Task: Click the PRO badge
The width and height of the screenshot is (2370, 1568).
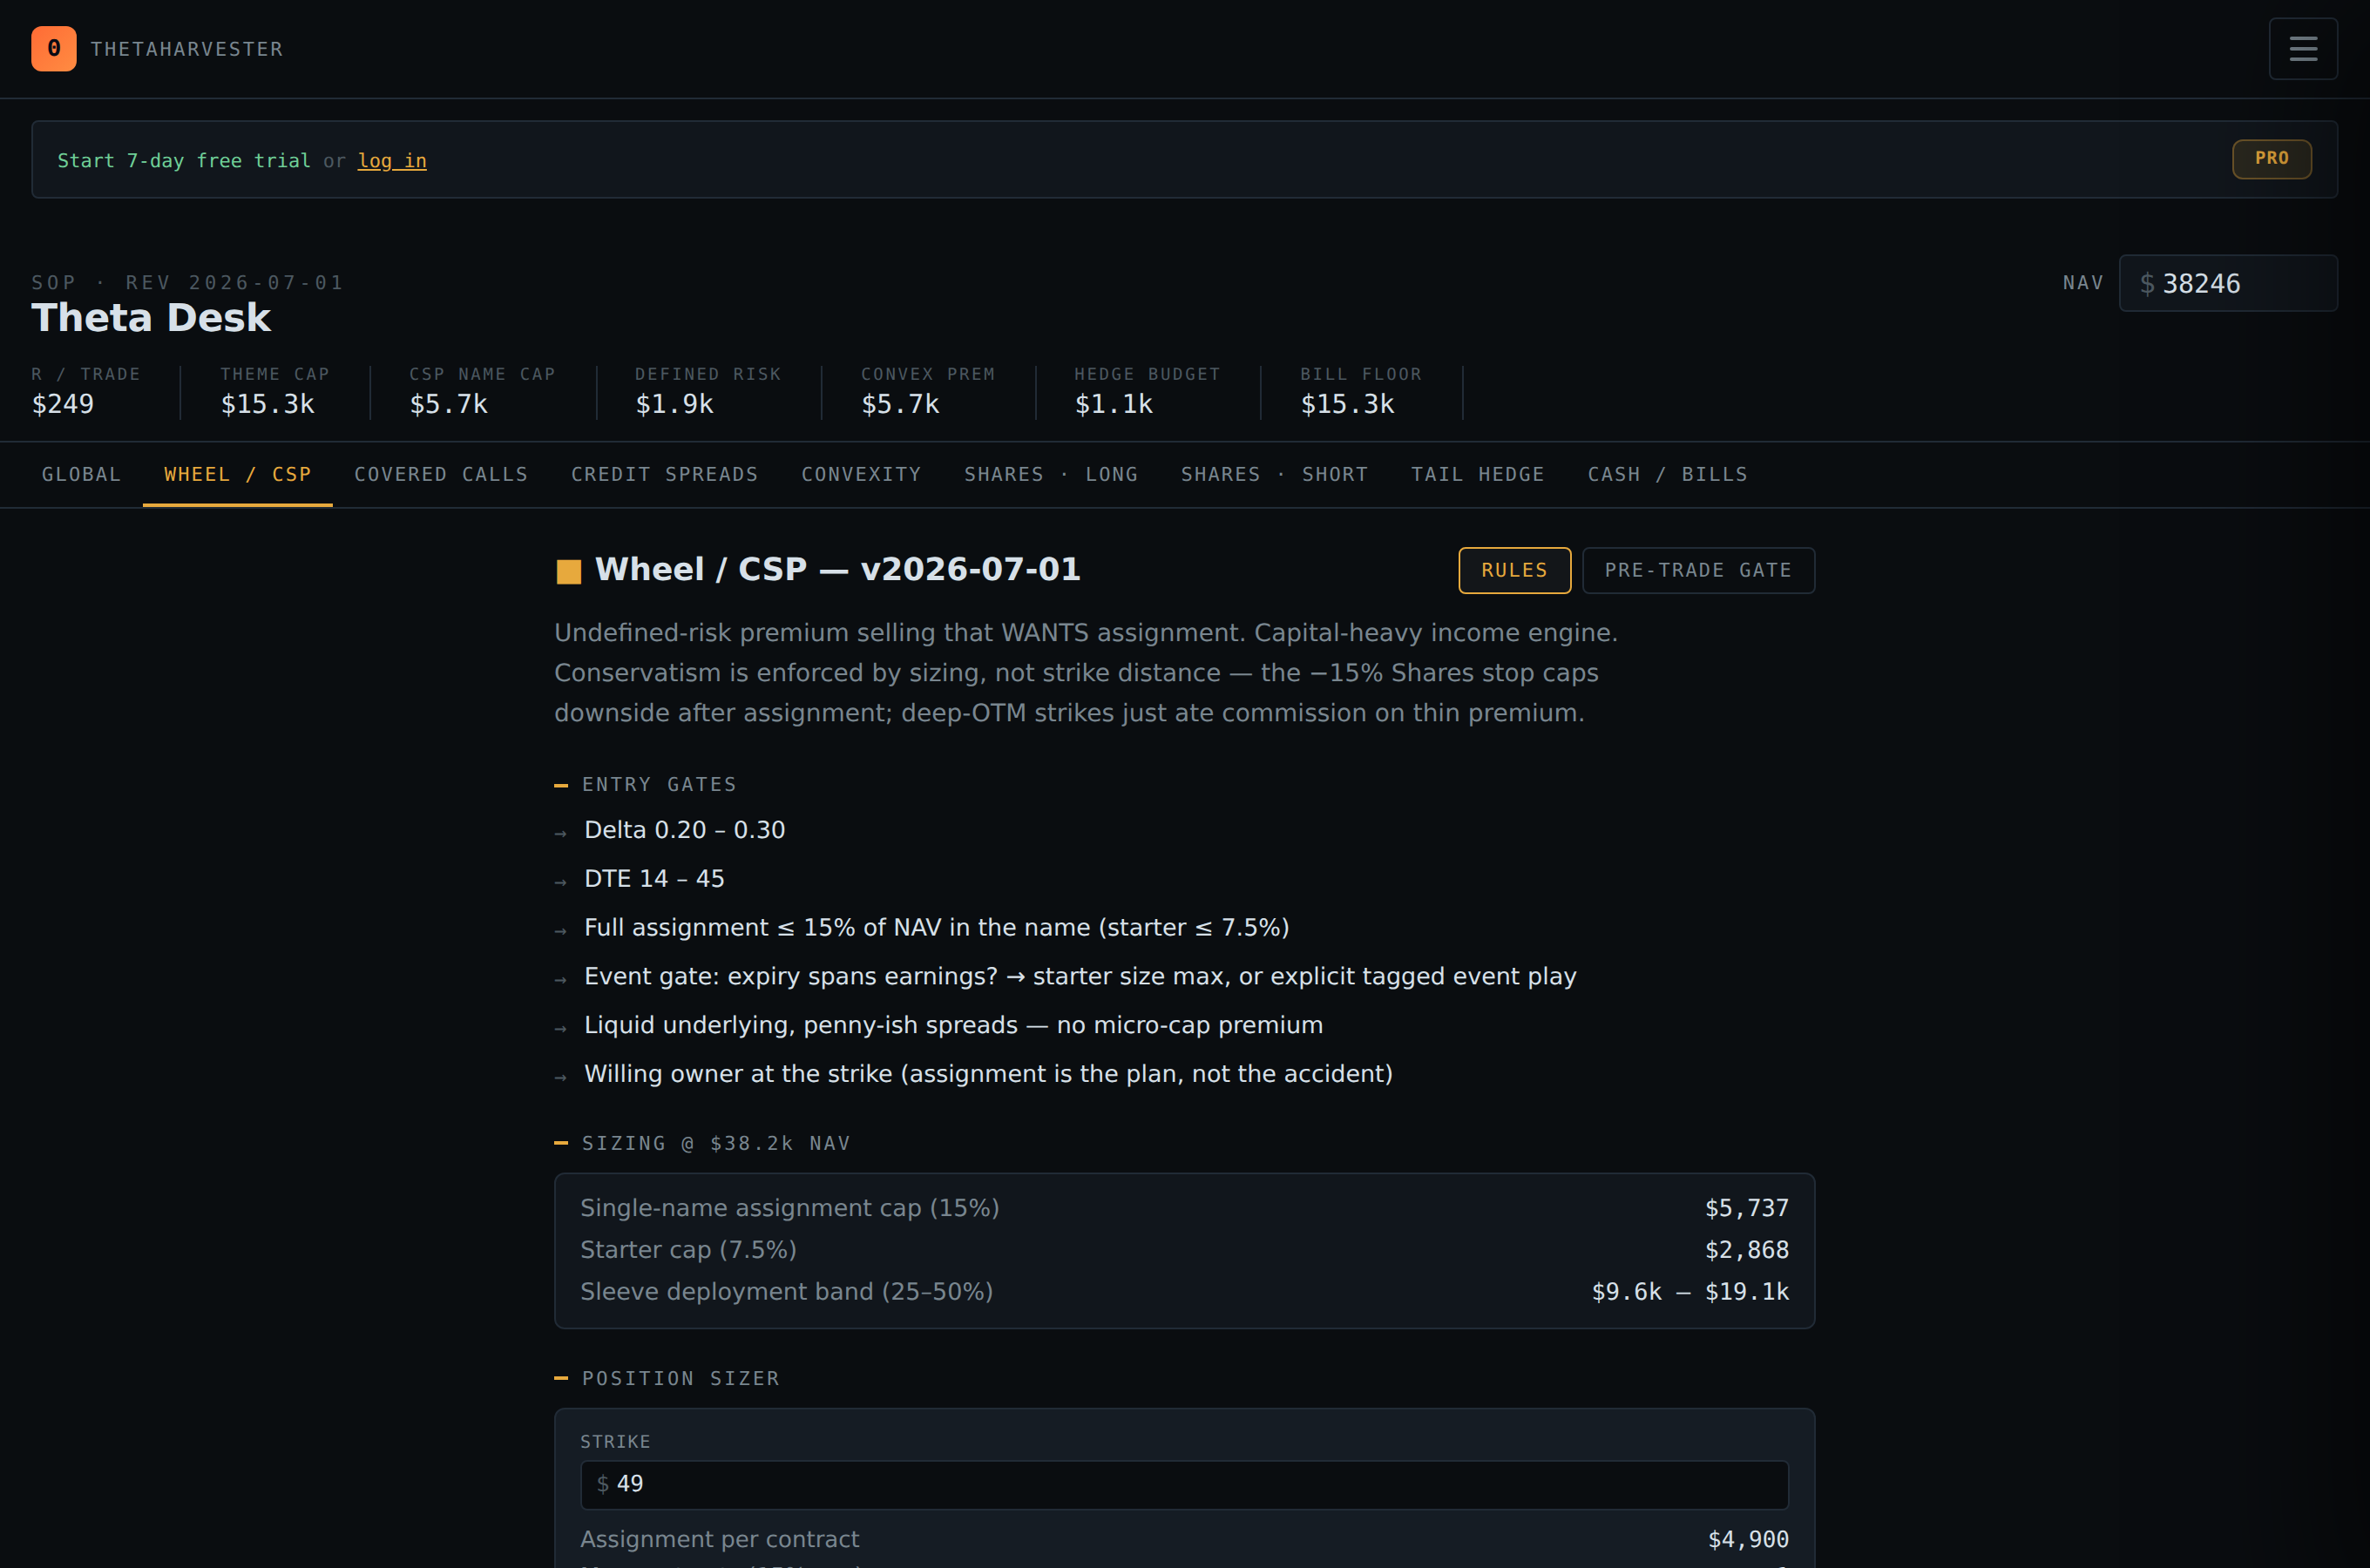Action: click(2271, 159)
